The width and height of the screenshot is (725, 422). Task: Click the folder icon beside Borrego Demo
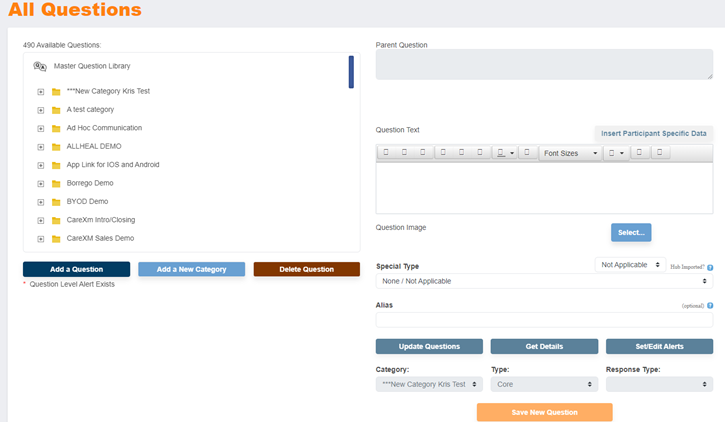(x=56, y=183)
